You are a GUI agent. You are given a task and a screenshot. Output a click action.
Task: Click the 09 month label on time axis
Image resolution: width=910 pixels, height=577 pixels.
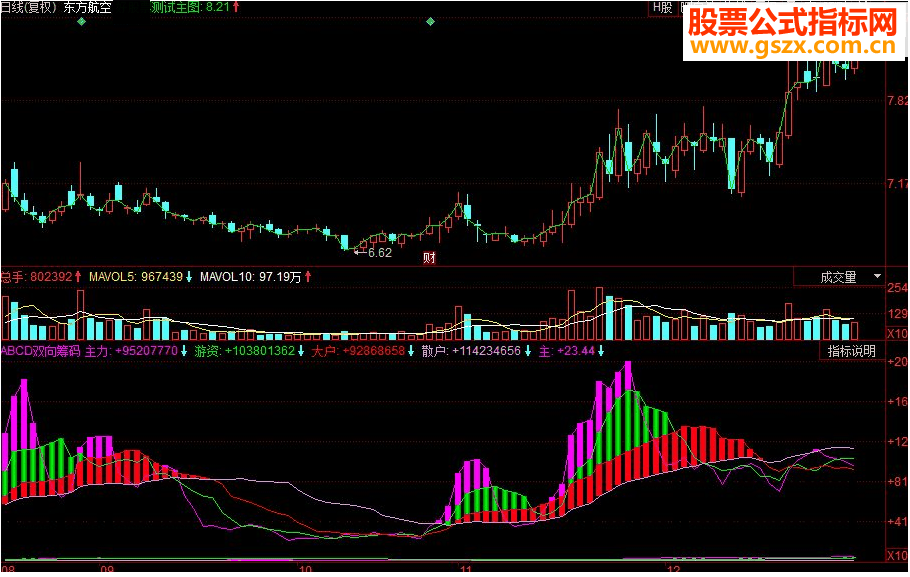pos(107,569)
